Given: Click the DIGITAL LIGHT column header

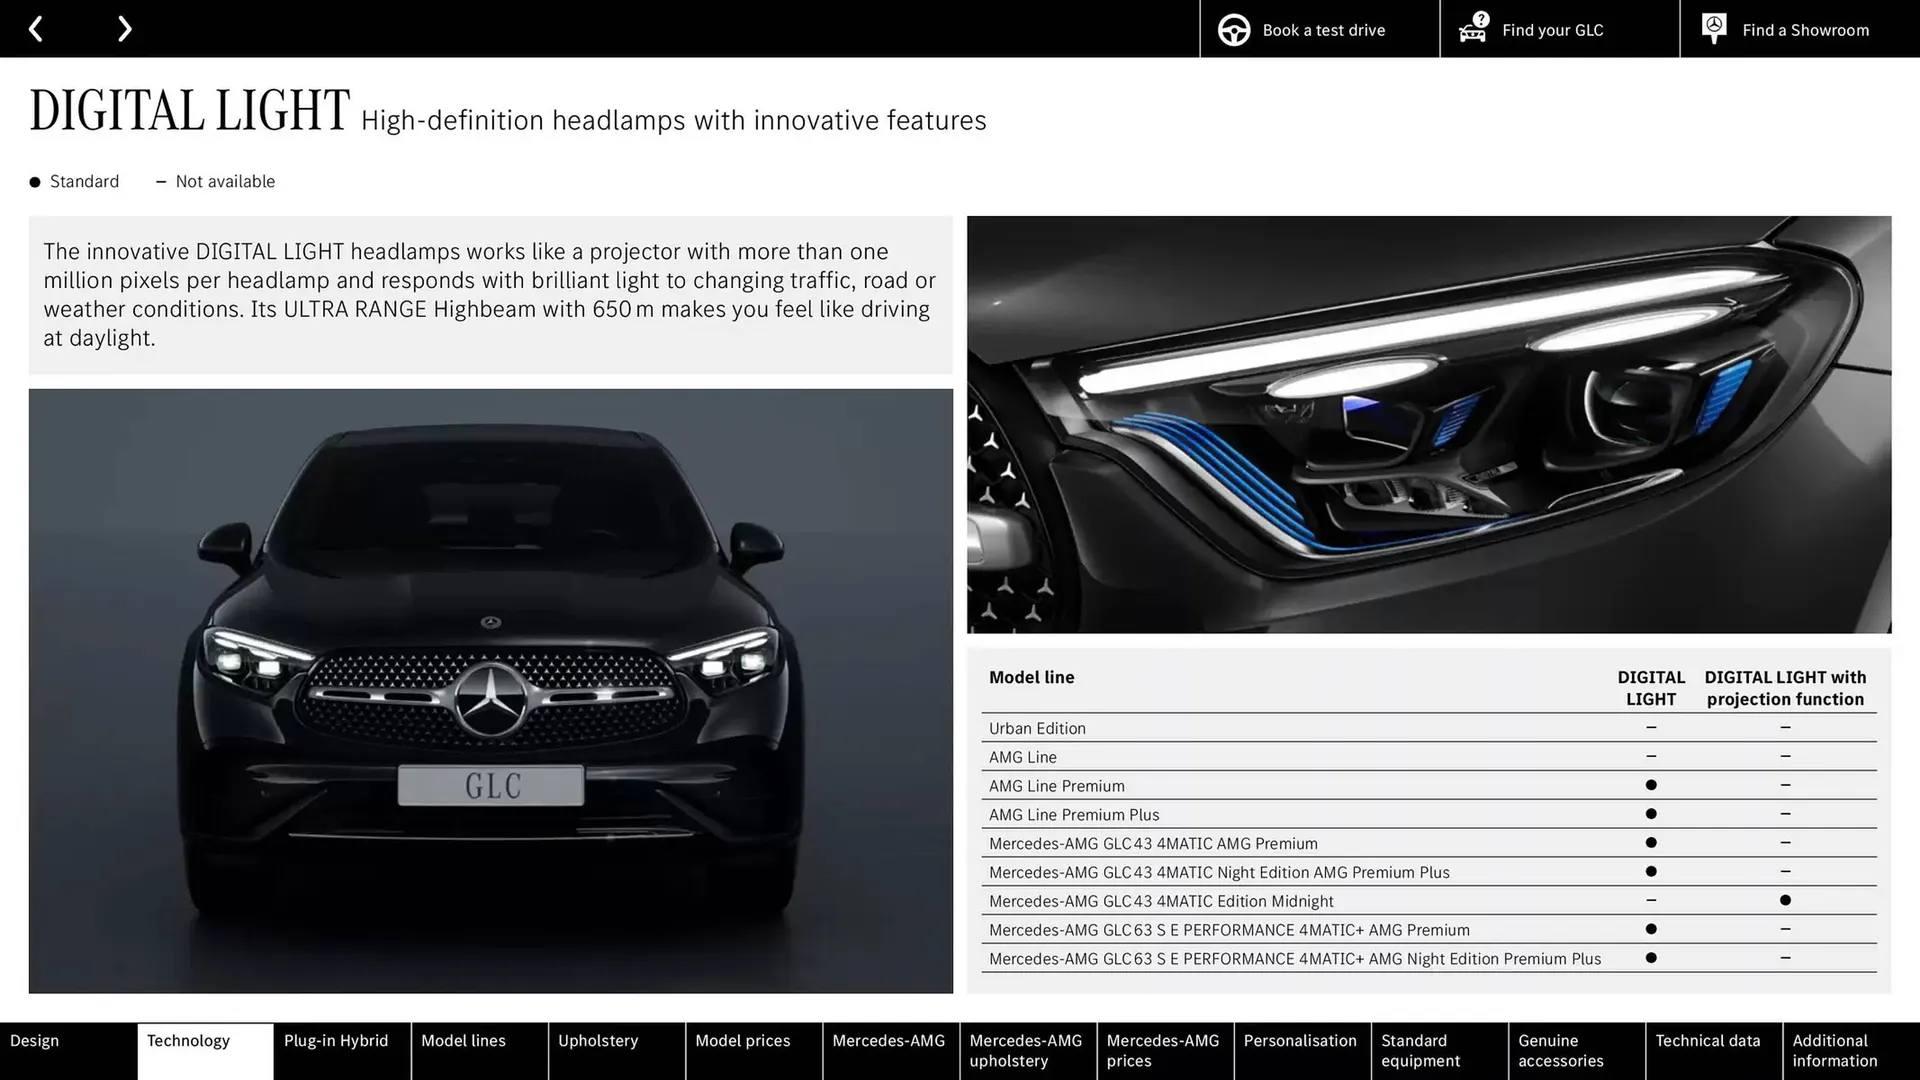Looking at the screenshot, I should 1651,688.
